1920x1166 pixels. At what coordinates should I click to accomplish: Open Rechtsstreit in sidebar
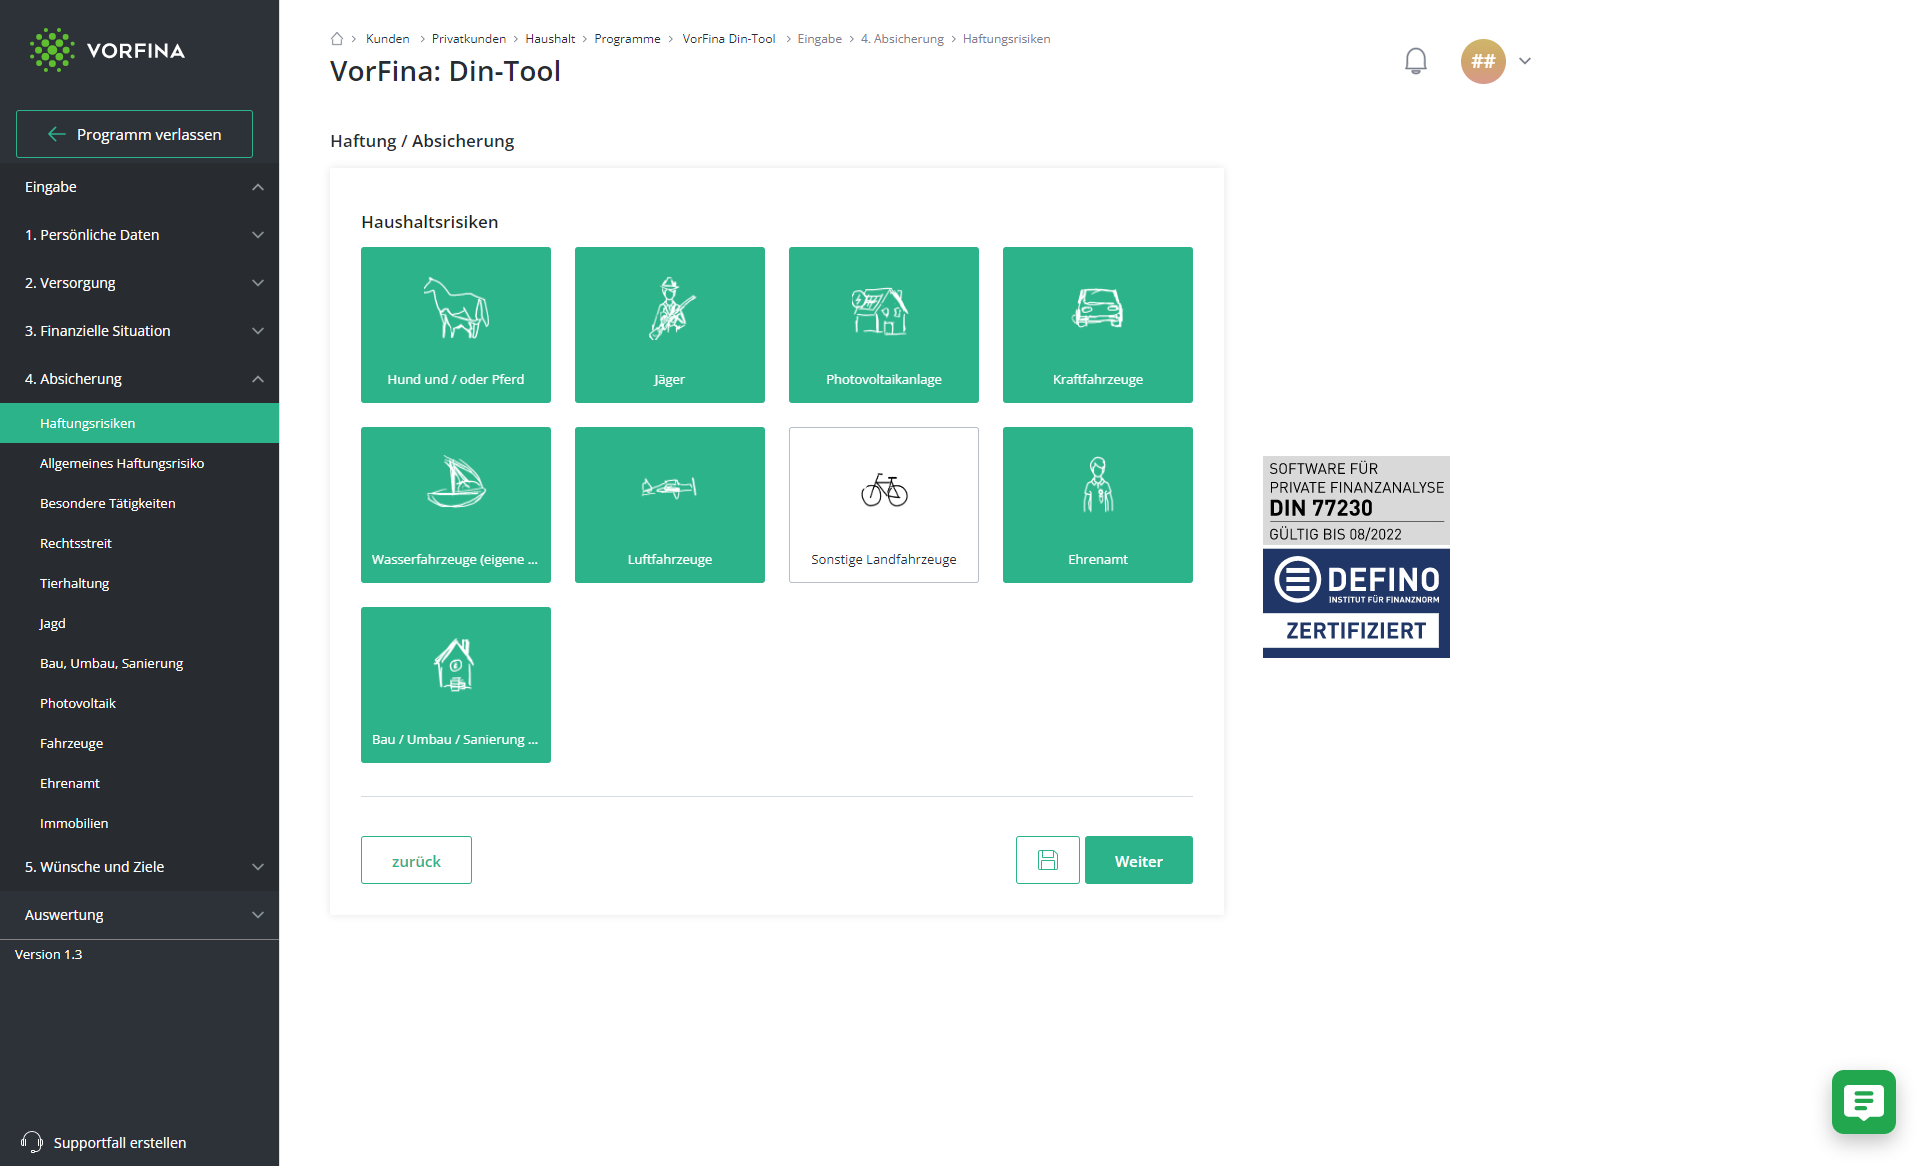[x=139, y=543]
